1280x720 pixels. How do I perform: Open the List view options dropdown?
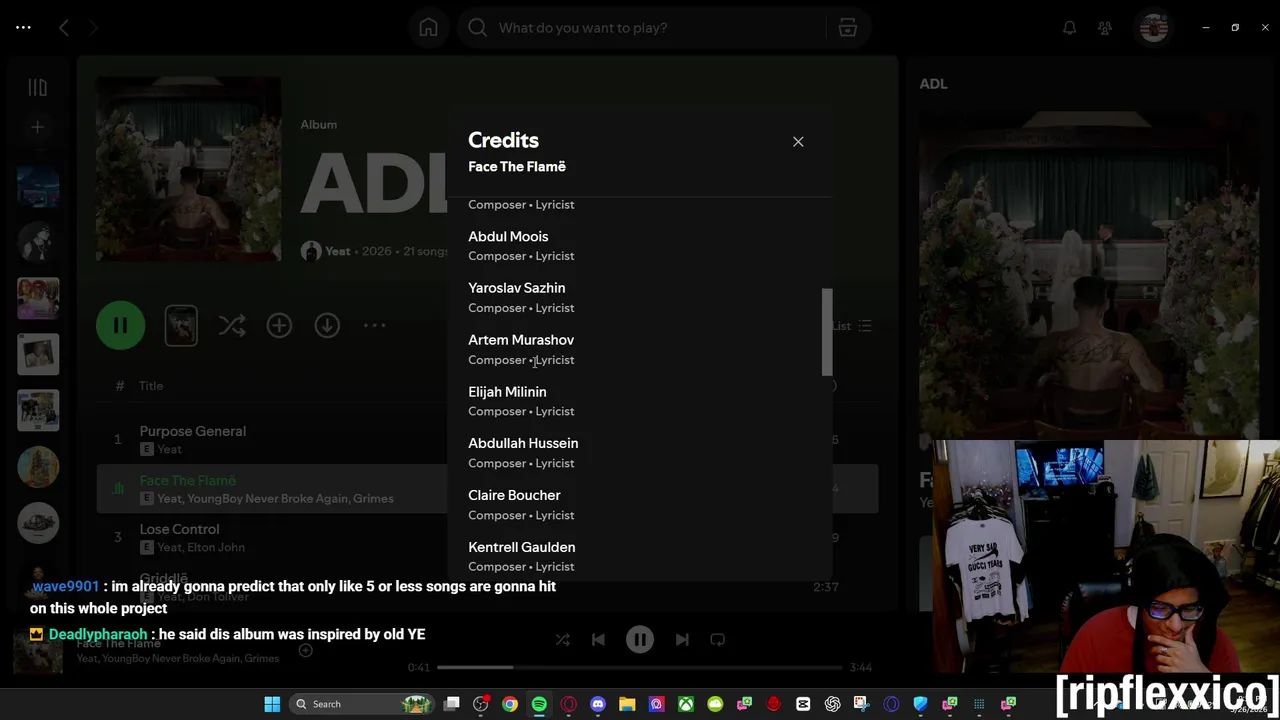[854, 326]
